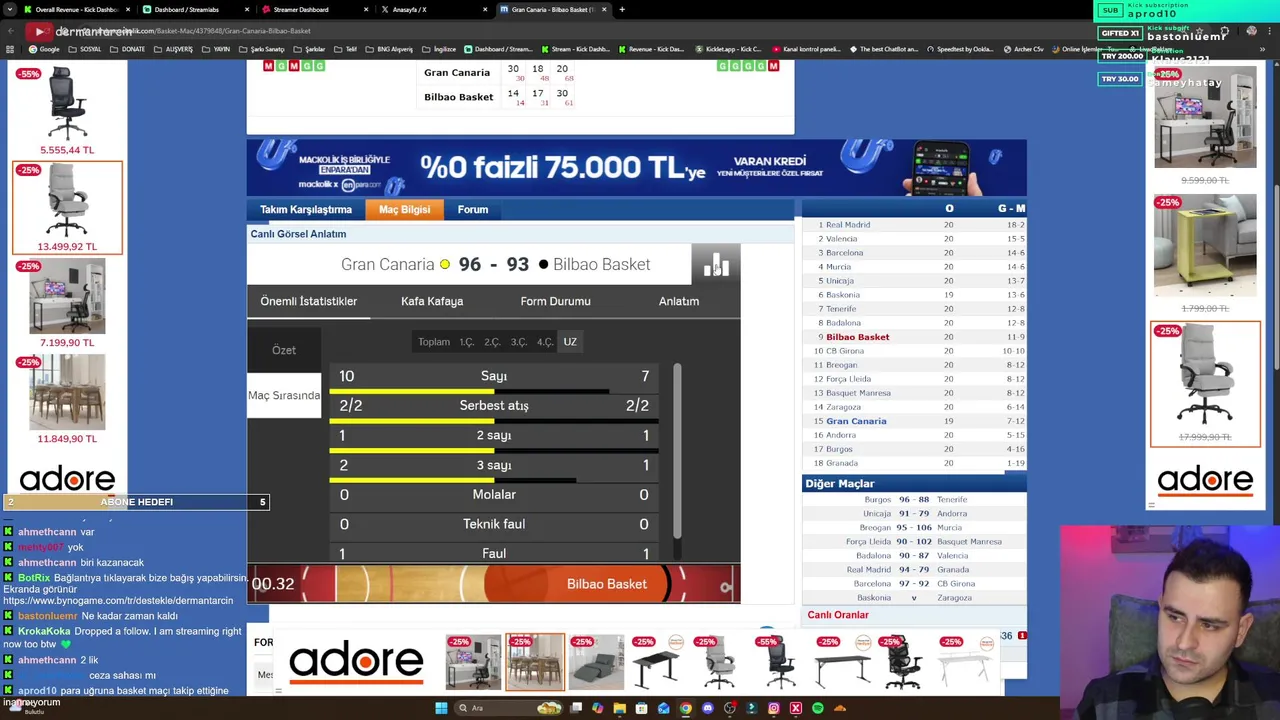The width and height of the screenshot is (1280, 720).
Task: Click the YouTube play icon overlay
Action: point(40,32)
